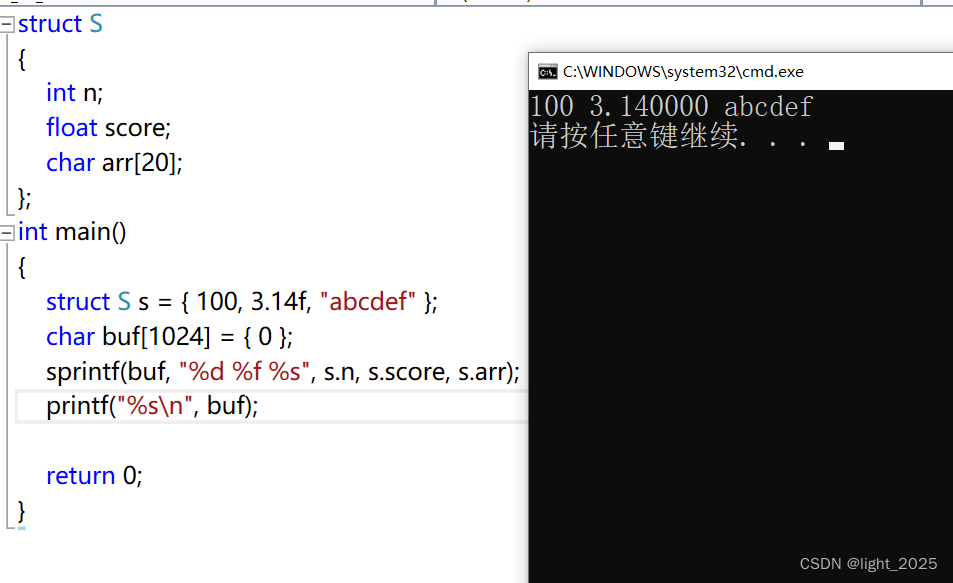Click the 'struct S' declaration header

click(x=60, y=24)
